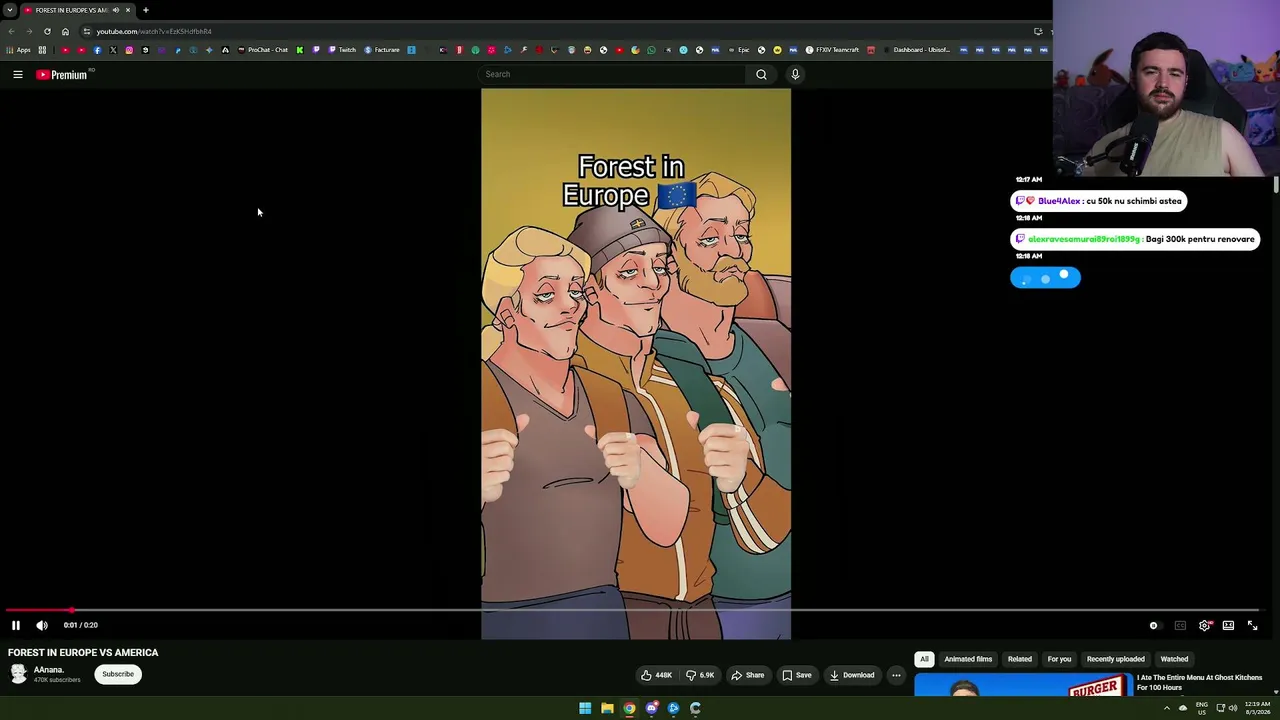1280x720 pixels.
Task: Open the Windows Start menu
Action: 585,708
